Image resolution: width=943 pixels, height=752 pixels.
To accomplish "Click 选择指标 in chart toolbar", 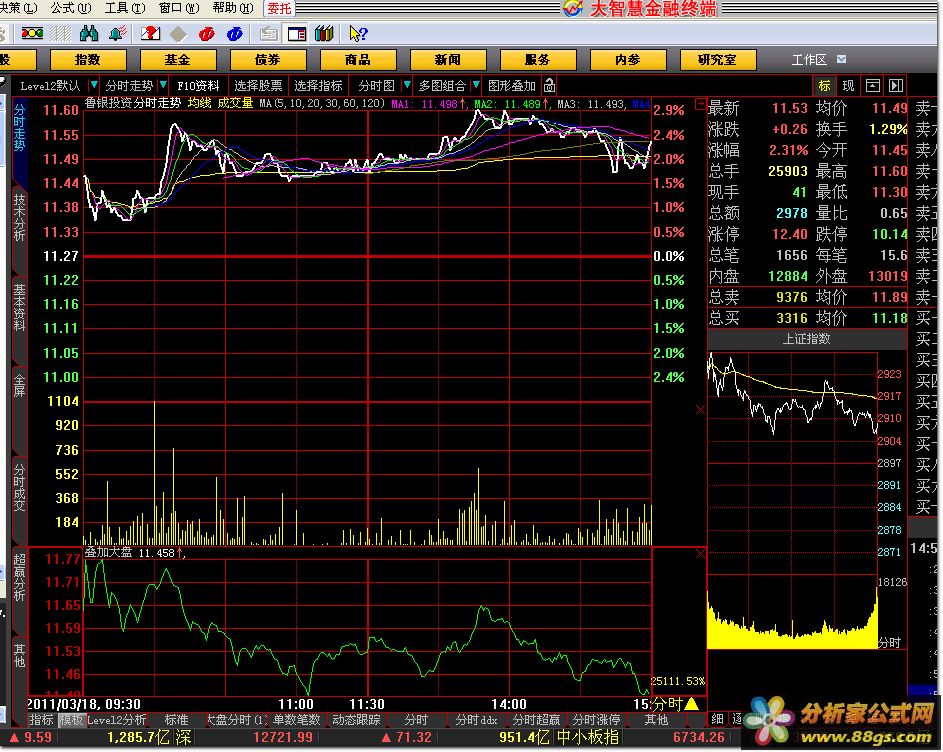I will (318, 85).
